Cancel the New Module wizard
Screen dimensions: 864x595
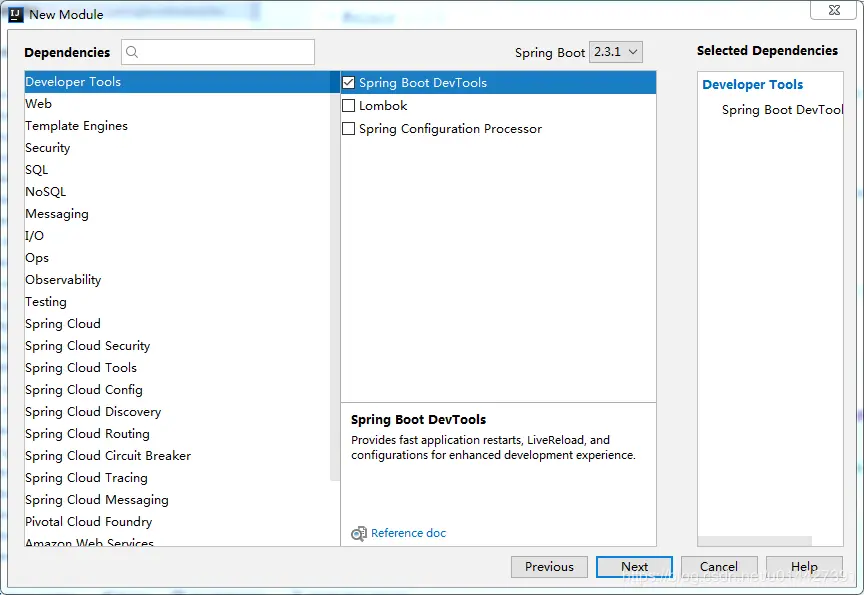719,567
